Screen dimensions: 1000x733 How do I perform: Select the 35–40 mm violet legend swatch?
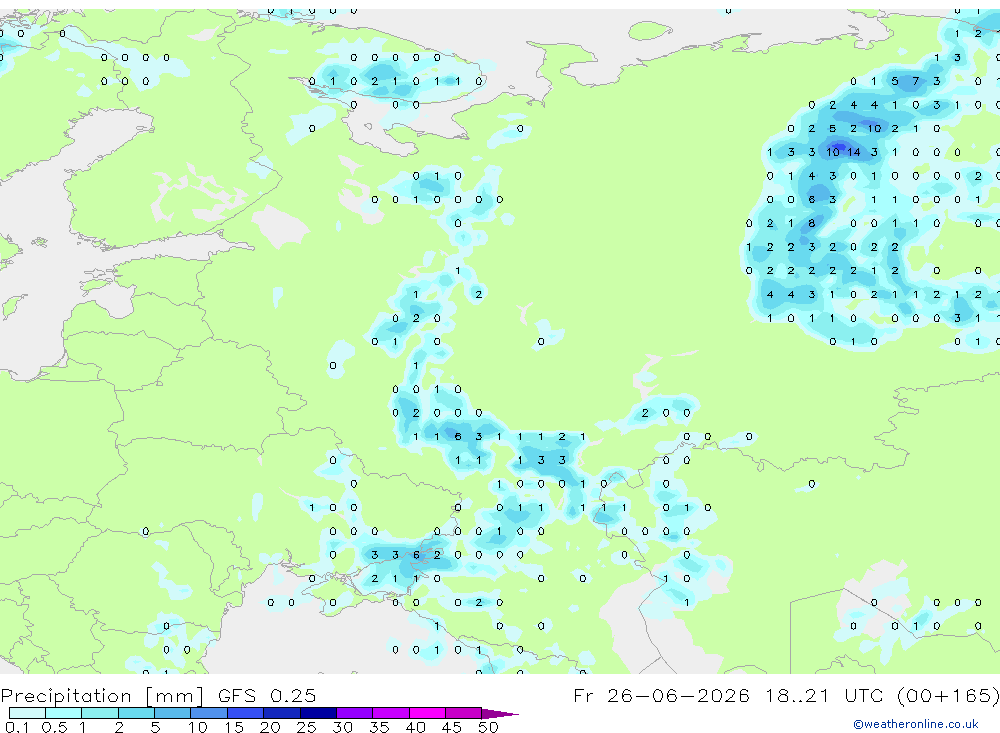coord(391,713)
